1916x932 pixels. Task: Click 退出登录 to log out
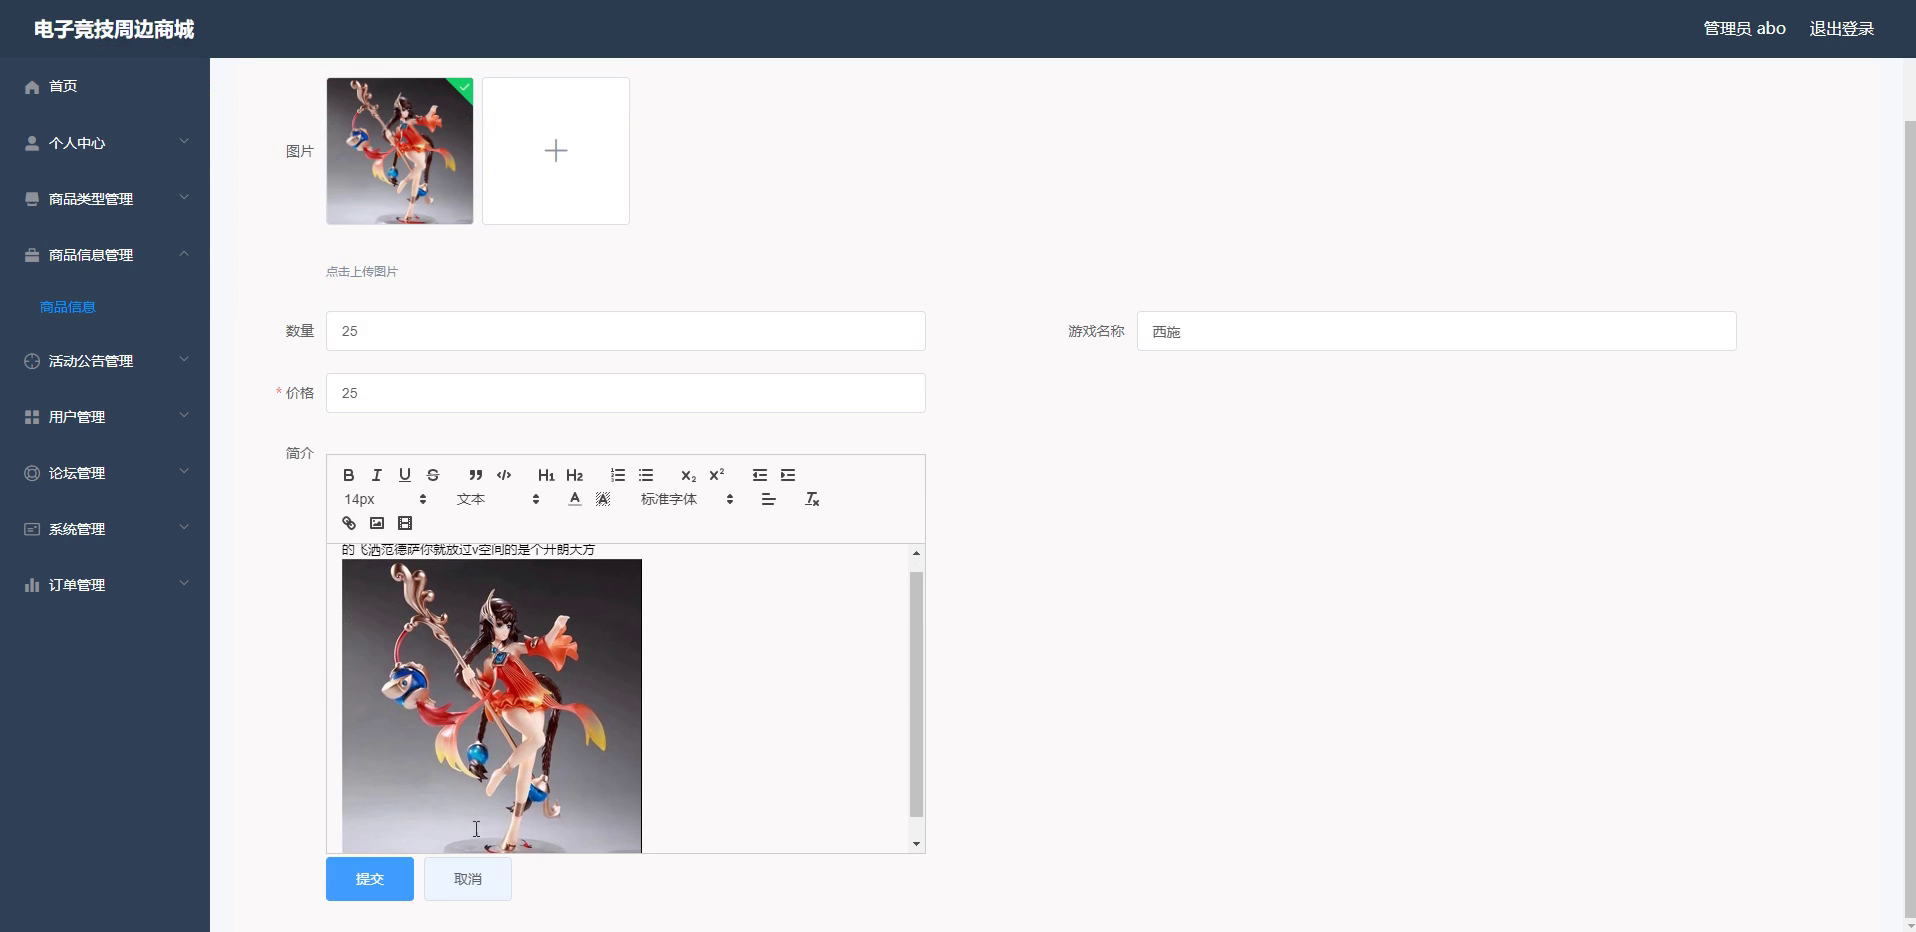(1841, 29)
